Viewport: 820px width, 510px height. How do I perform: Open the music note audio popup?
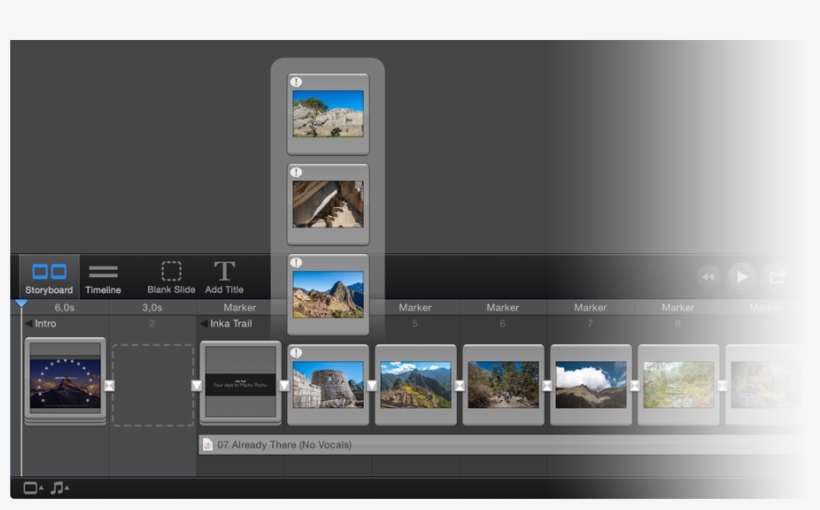(60, 488)
